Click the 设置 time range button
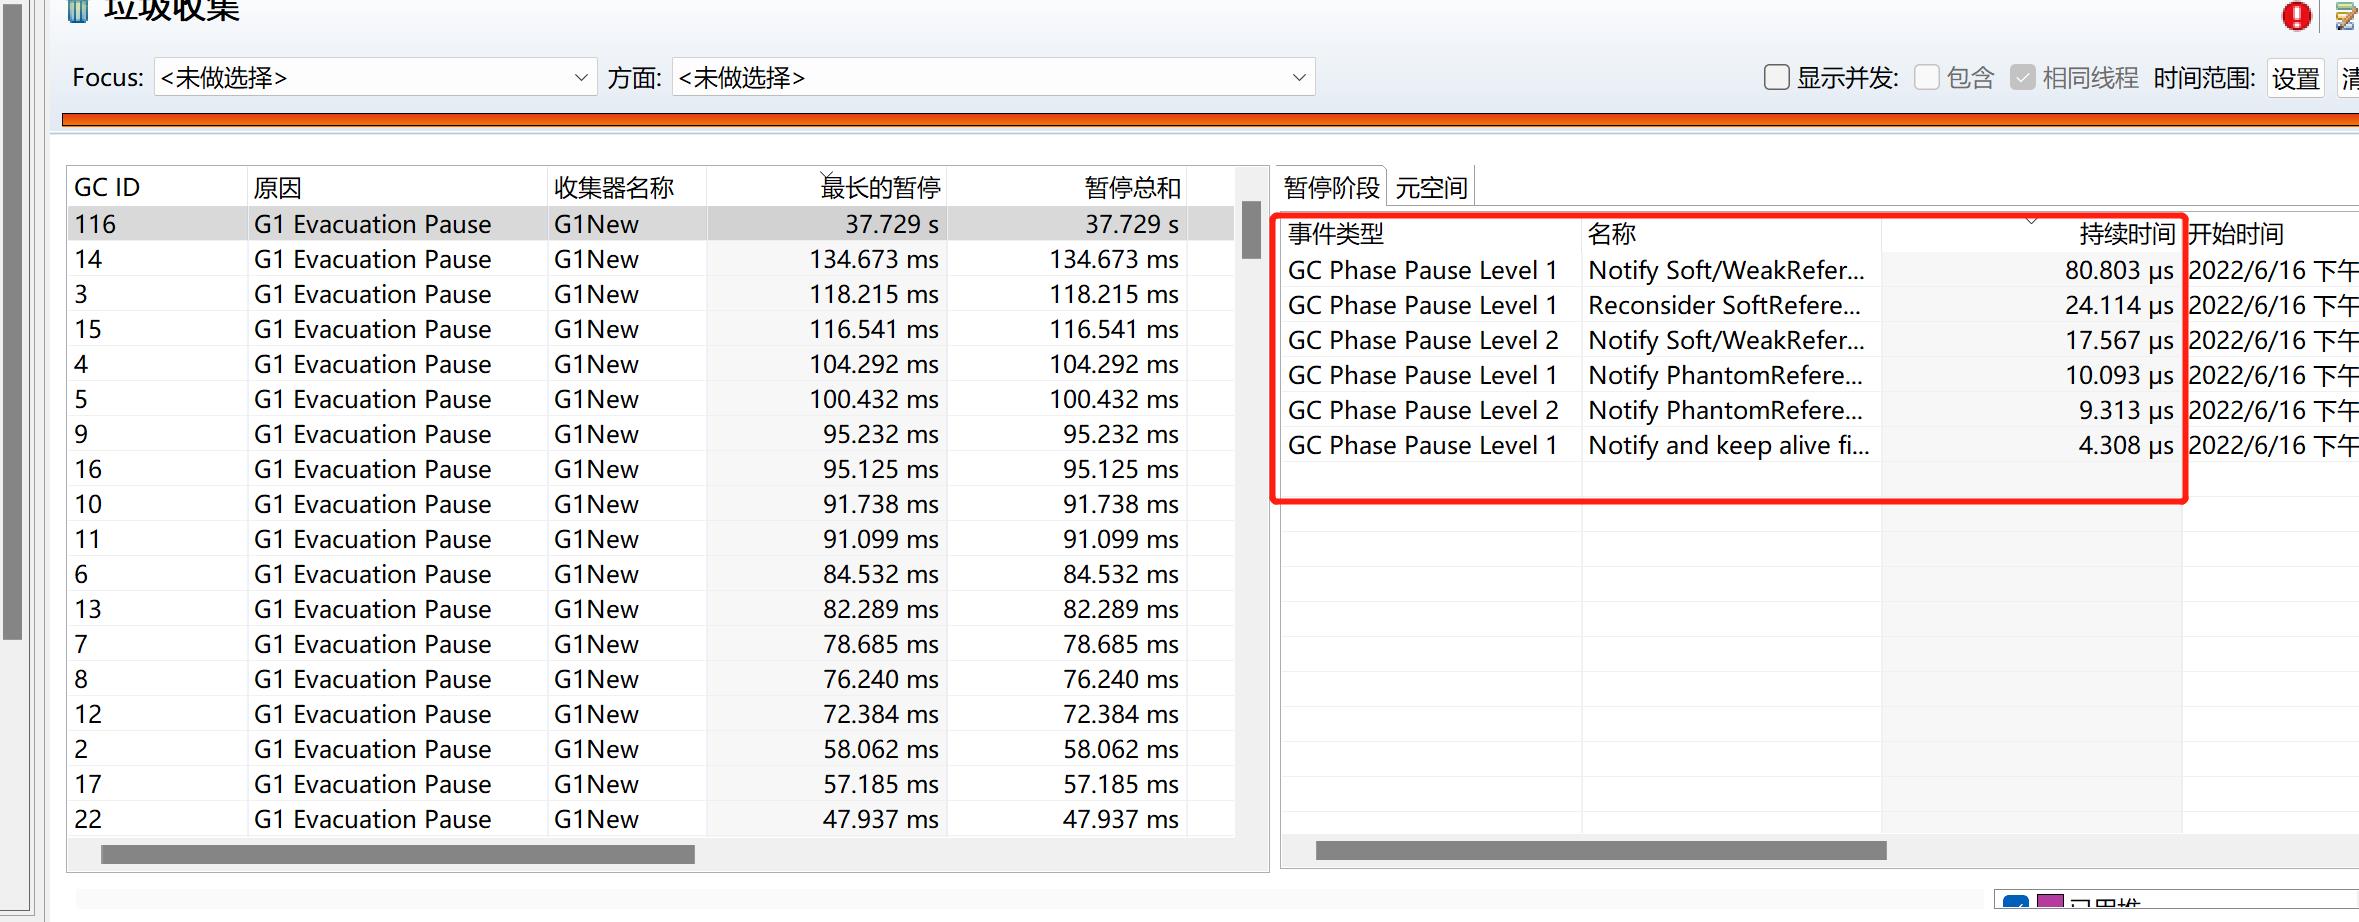This screenshot has height=922, width=2359. pos(2295,78)
